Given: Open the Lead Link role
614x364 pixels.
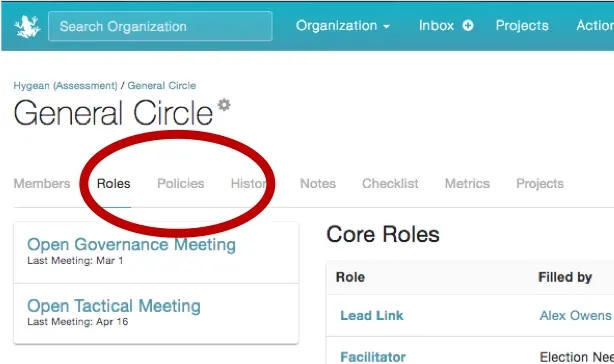Looking at the screenshot, I should click(372, 315).
